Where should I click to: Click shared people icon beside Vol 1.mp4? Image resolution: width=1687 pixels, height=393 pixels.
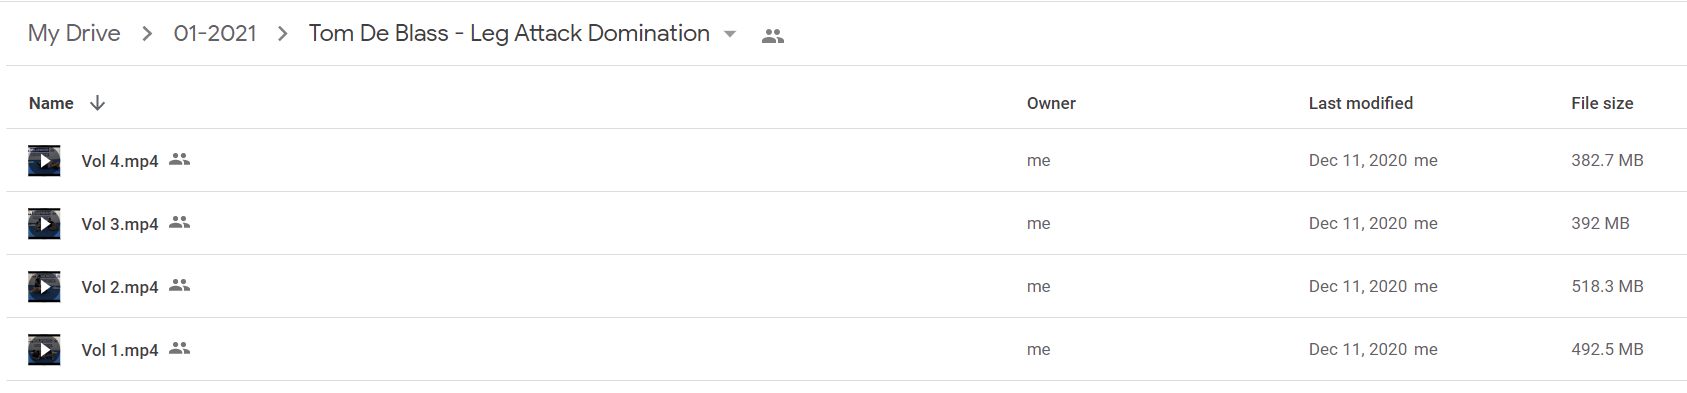[x=179, y=348]
